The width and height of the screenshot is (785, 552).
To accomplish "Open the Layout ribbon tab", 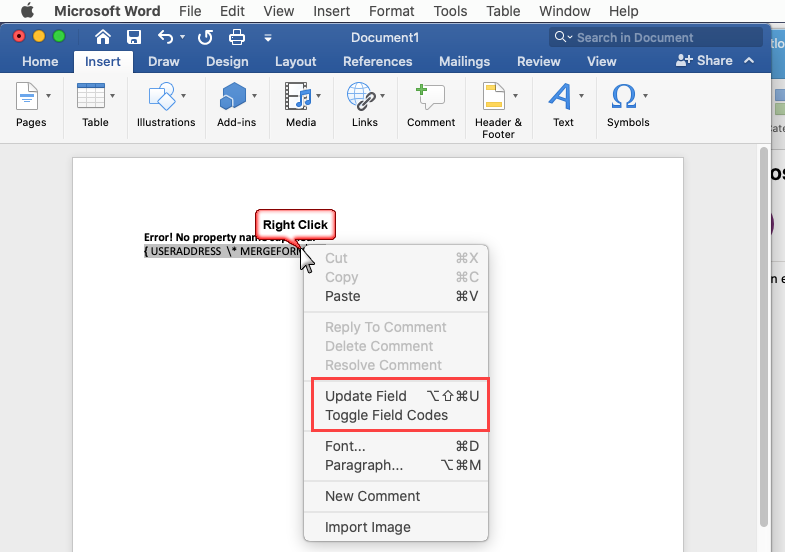I will 295,62.
